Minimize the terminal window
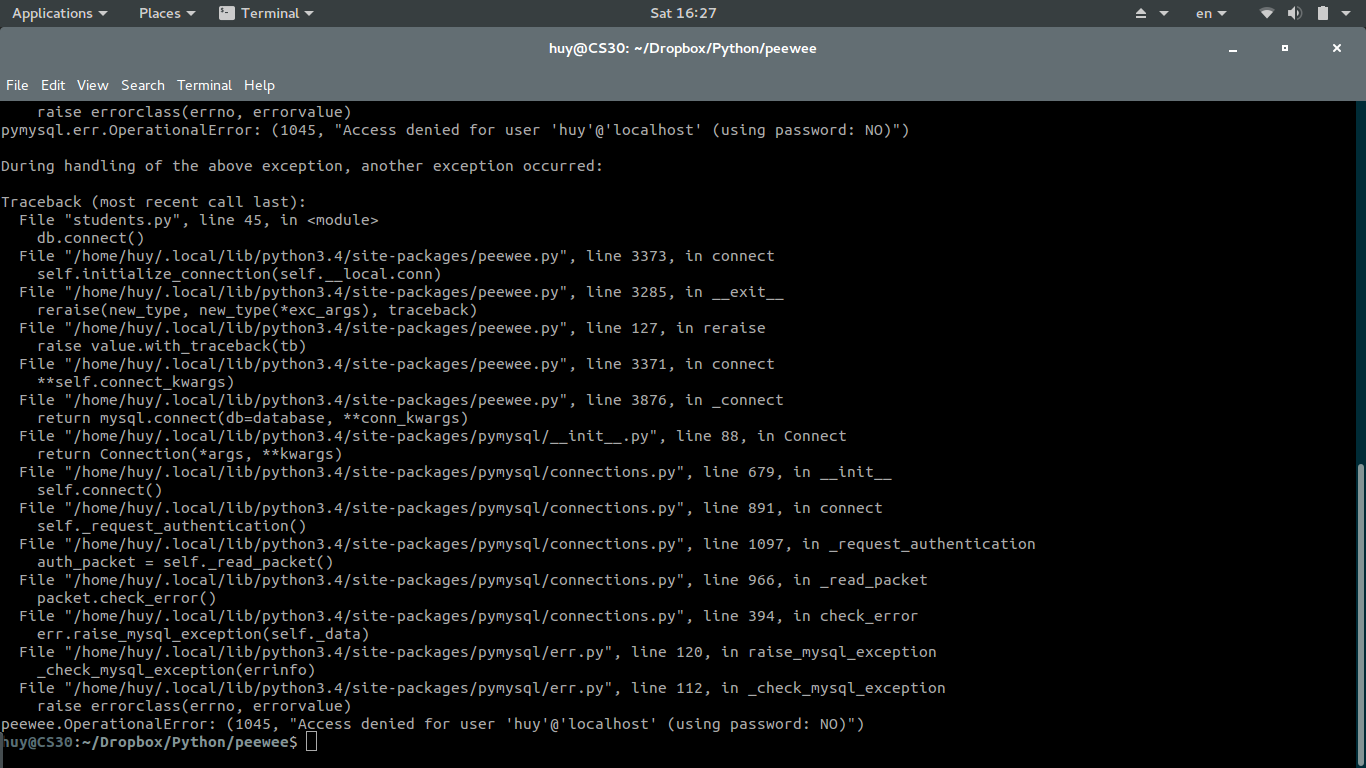 [x=1233, y=48]
